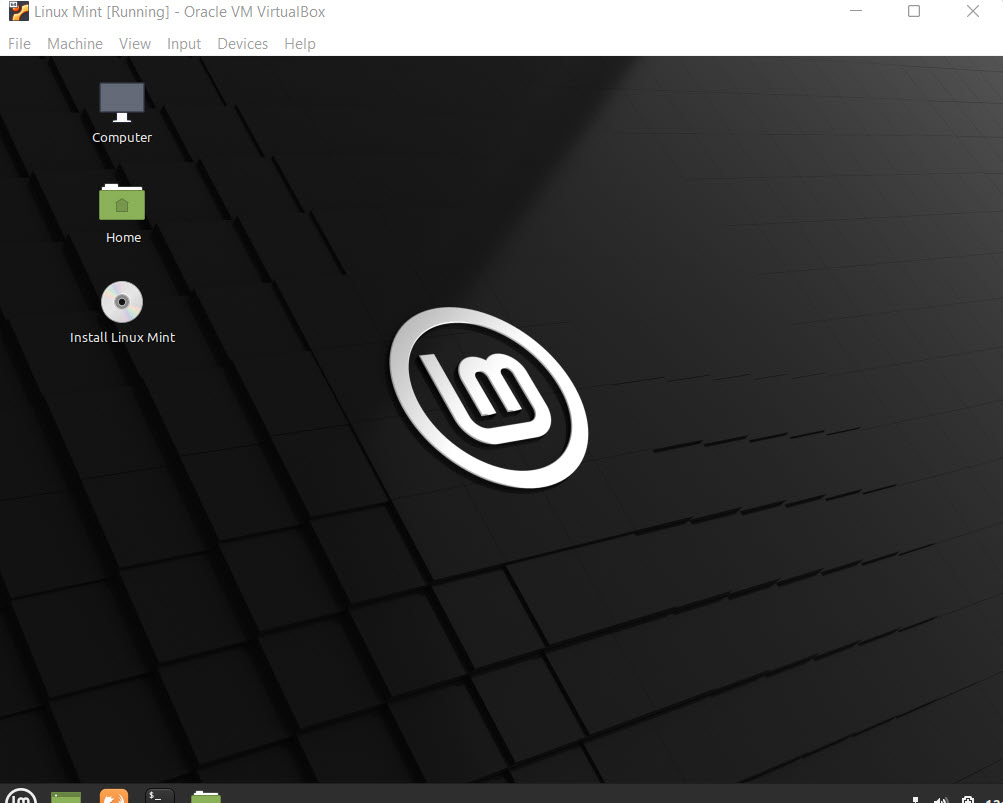Open the Files manager in the panel
This screenshot has width=1003, height=803.
(x=206, y=797)
